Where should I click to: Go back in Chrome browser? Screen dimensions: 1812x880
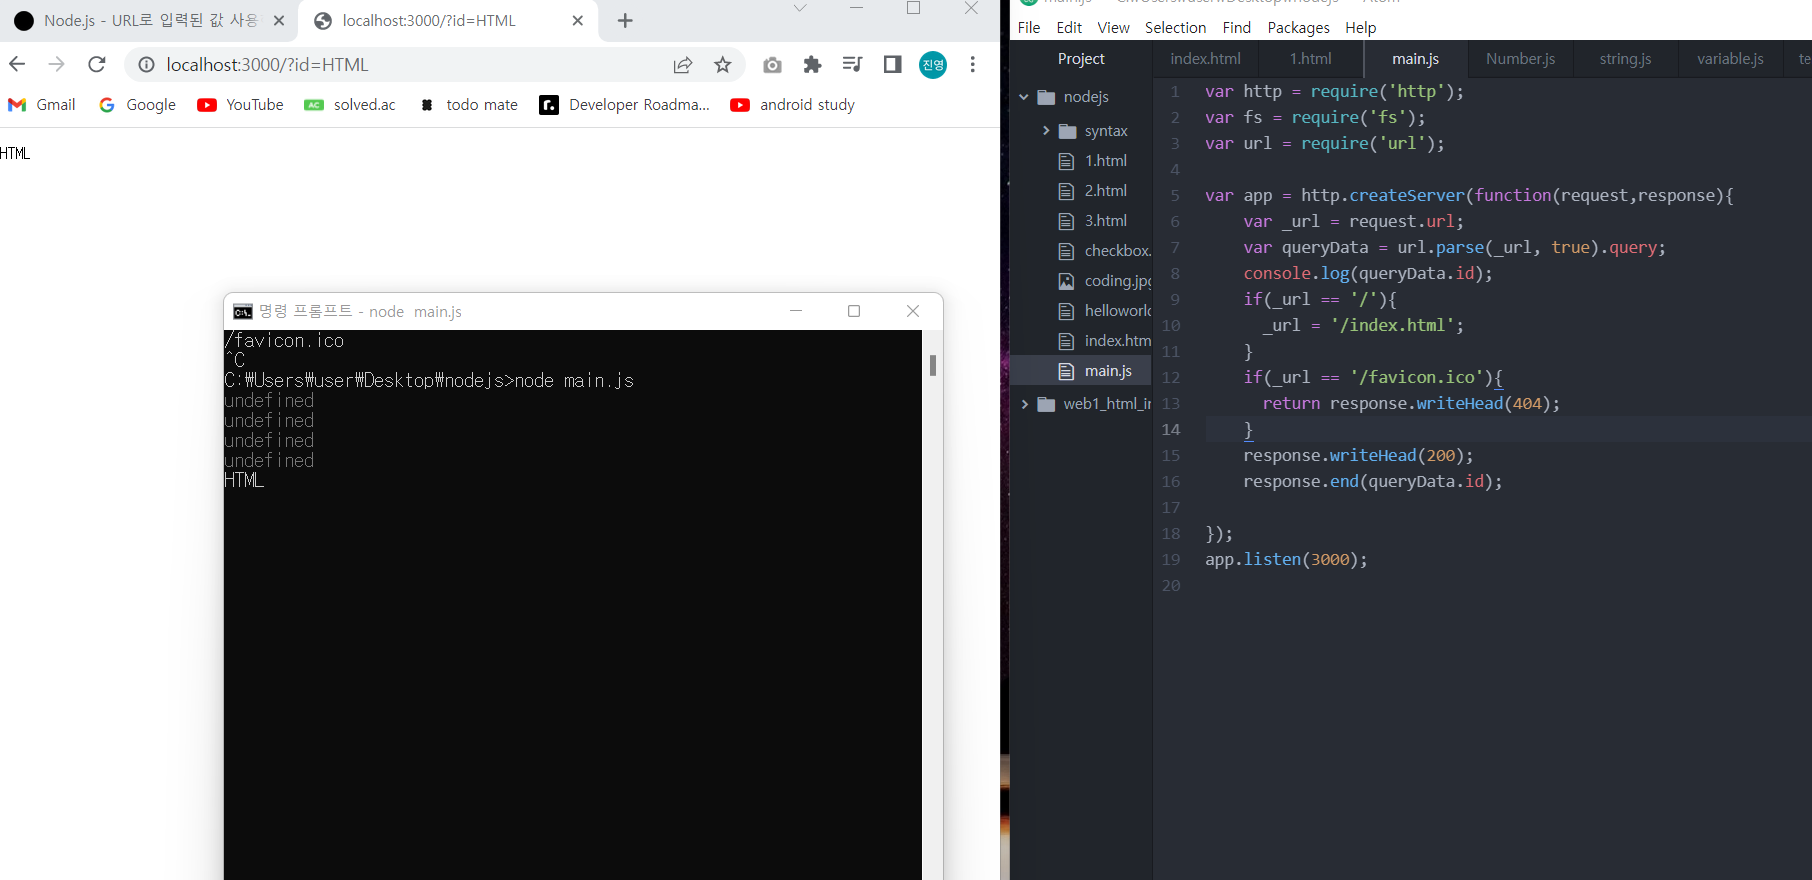(17, 64)
